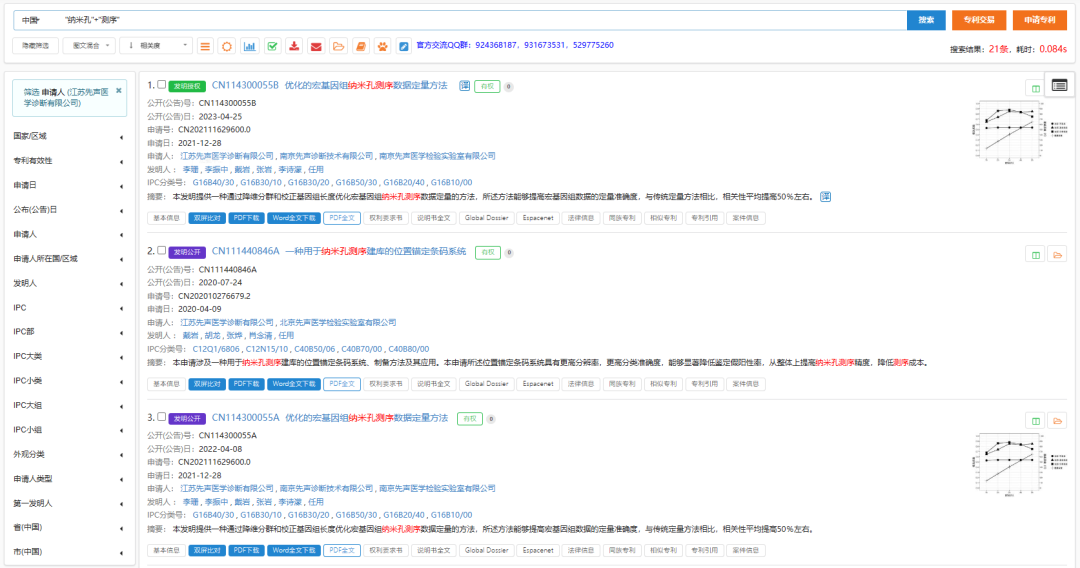Click the orange book icon in toolbar

pos(360,46)
